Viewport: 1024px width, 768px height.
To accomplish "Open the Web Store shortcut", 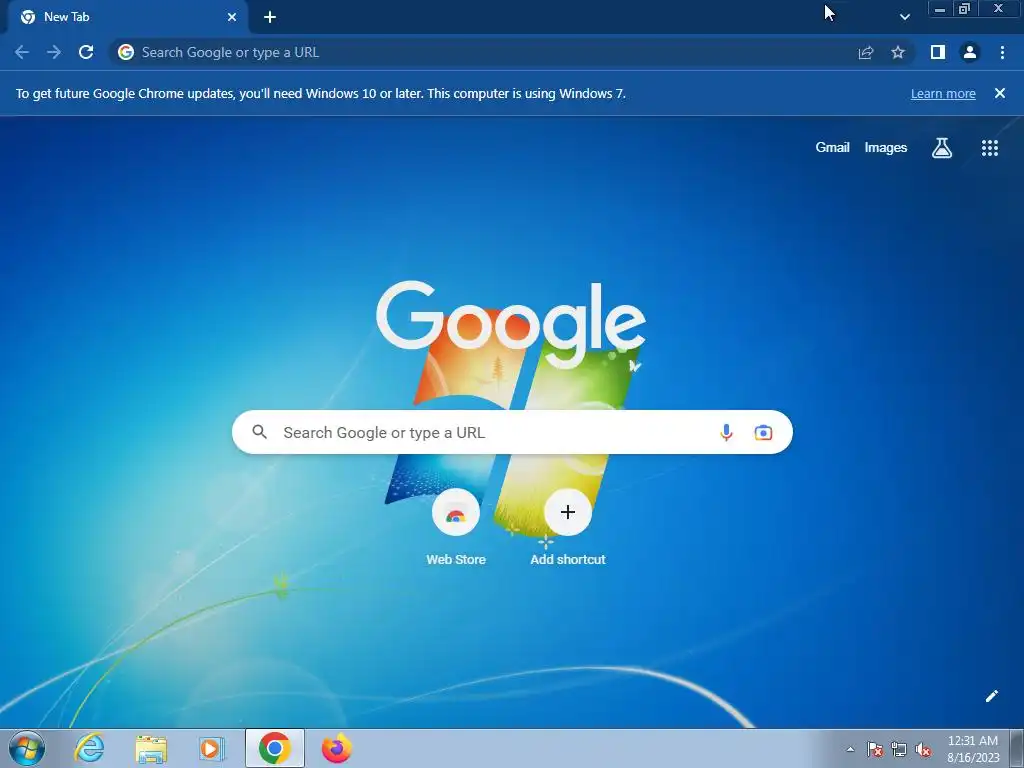I will 456,528.
